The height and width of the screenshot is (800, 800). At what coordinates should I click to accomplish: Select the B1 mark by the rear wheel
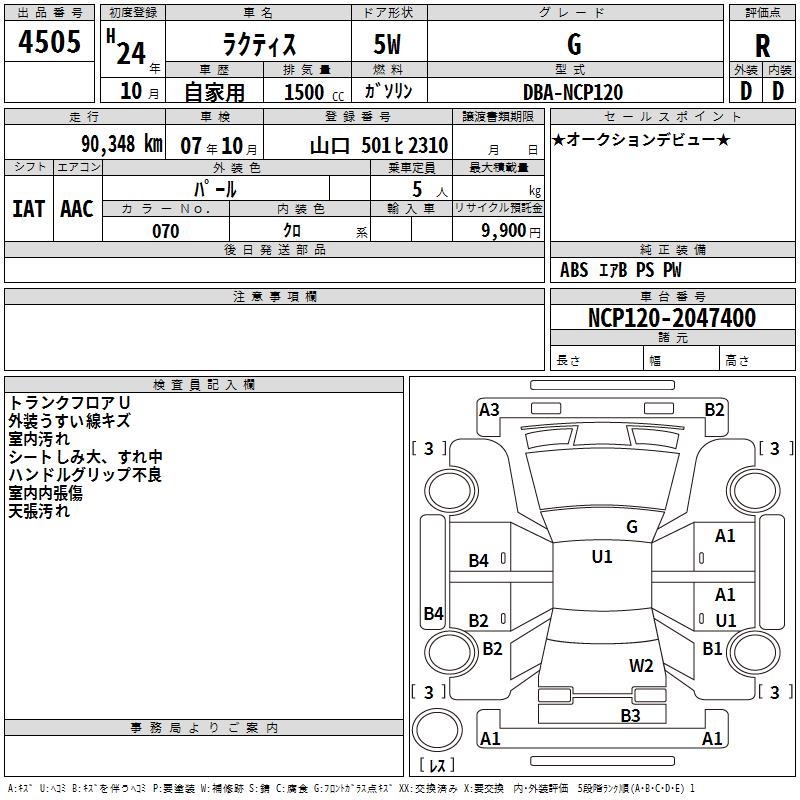coord(712,649)
